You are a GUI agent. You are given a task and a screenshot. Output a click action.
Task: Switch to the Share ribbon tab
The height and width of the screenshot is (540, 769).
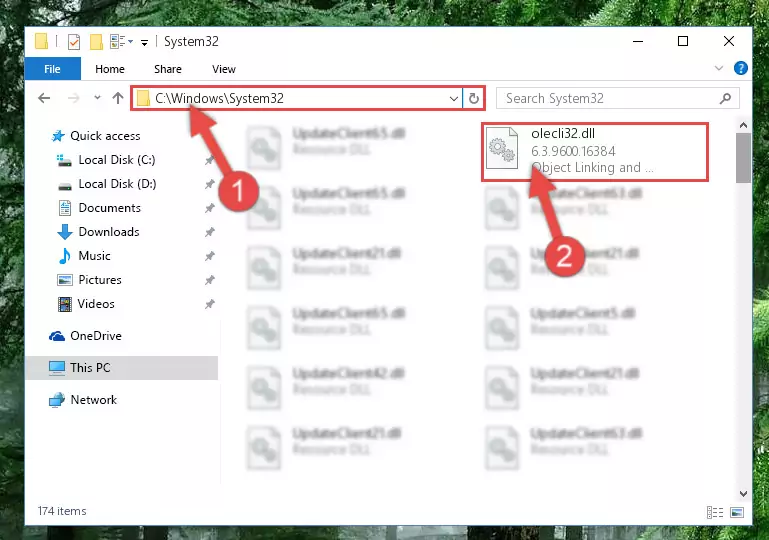click(168, 69)
